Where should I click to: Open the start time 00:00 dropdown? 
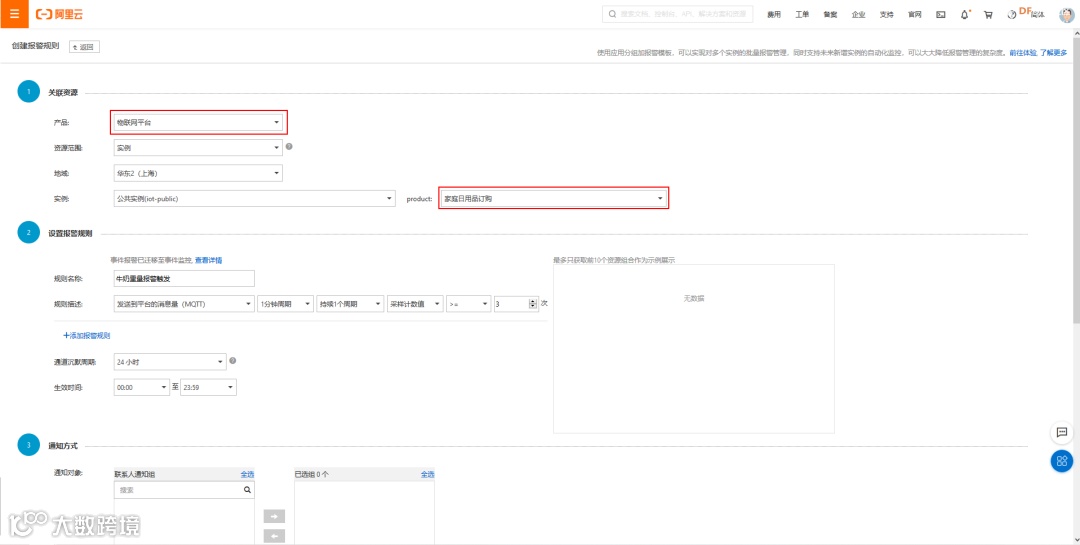tap(141, 387)
